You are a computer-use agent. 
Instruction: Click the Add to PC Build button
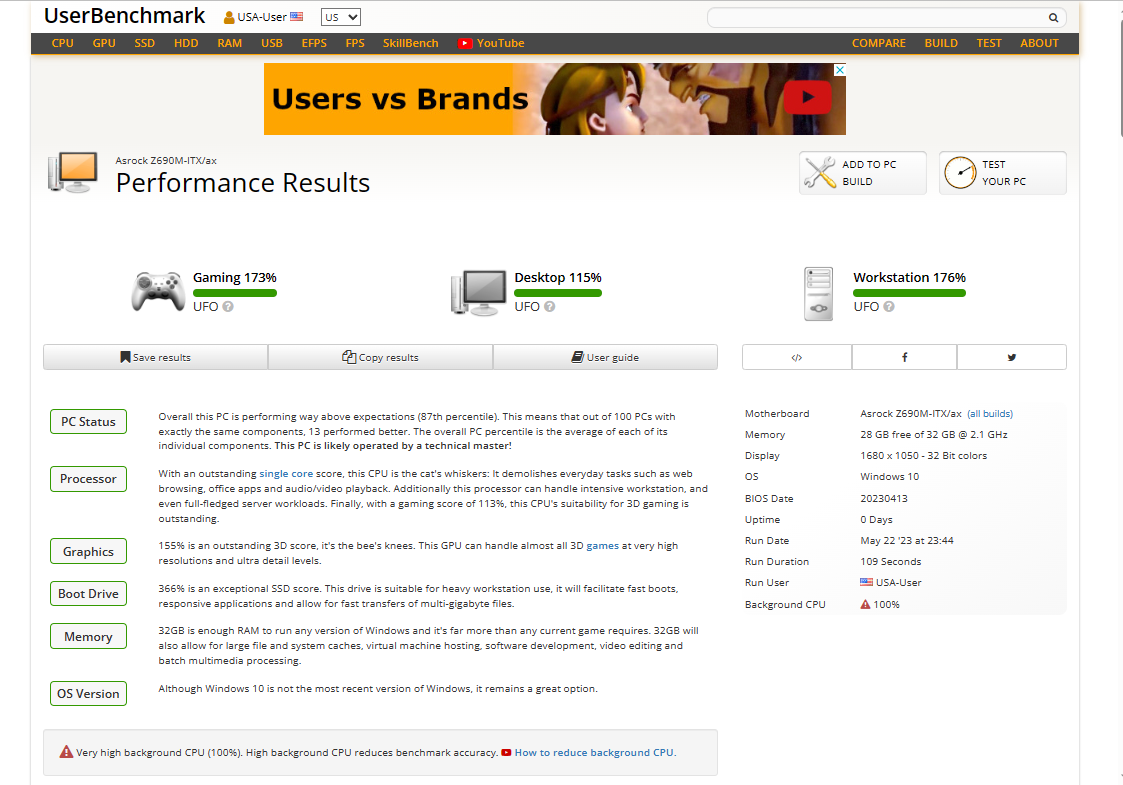pos(863,173)
